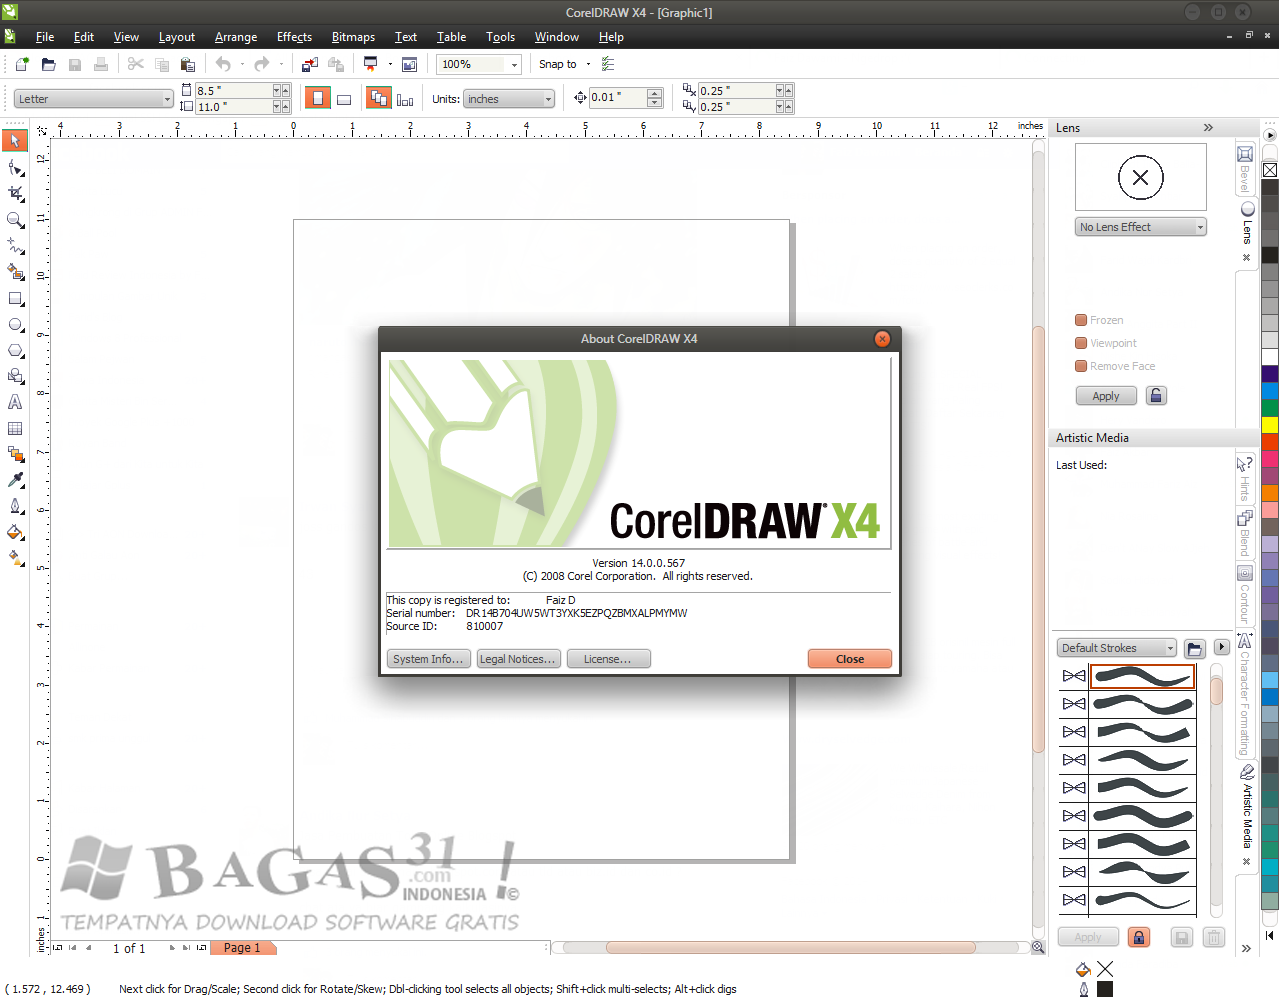Open the Bitmaps menu
This screenshot has width=1279, height=1000.
(x=353, y=37)
